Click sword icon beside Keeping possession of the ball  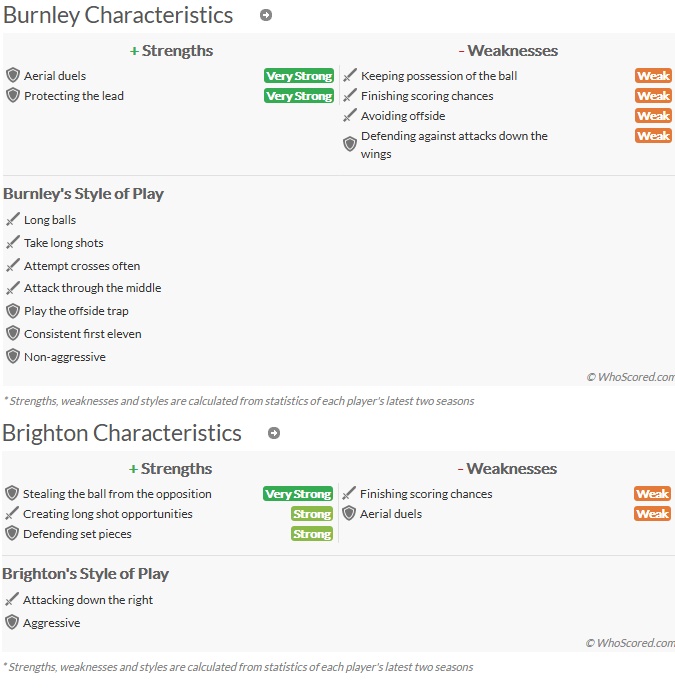350,75
